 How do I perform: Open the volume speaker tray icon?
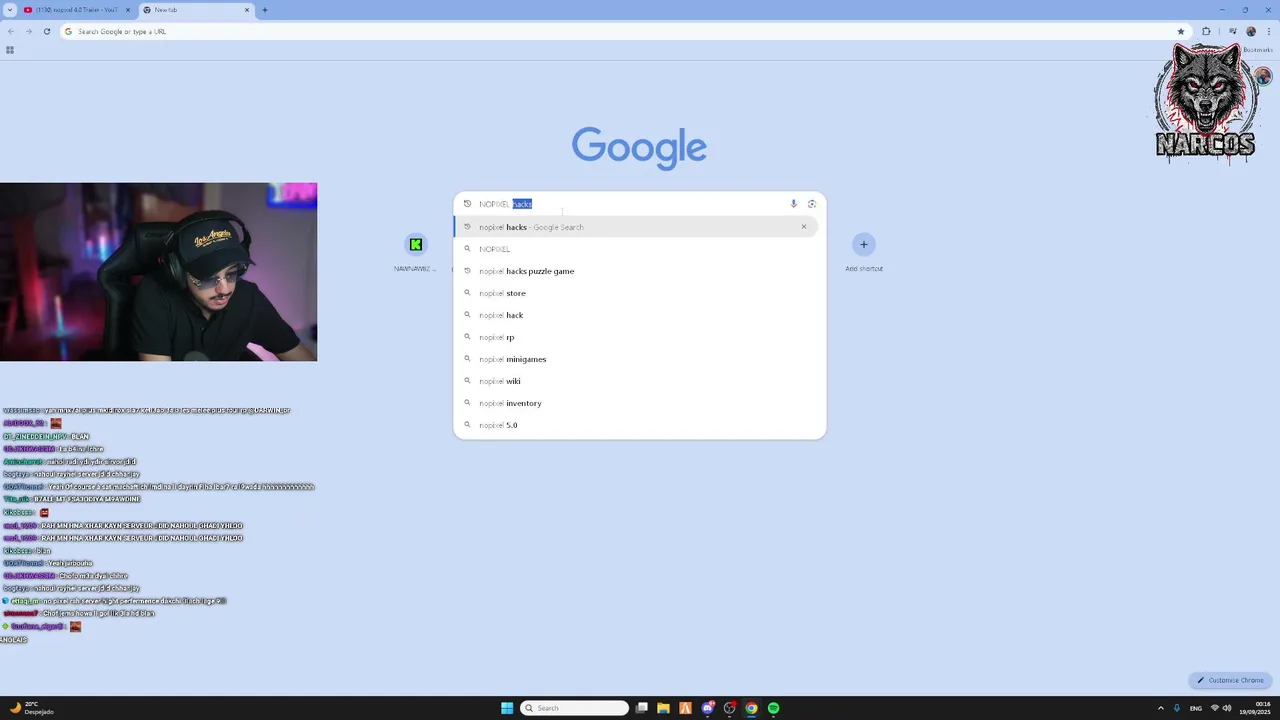[x=1228, y=708]
